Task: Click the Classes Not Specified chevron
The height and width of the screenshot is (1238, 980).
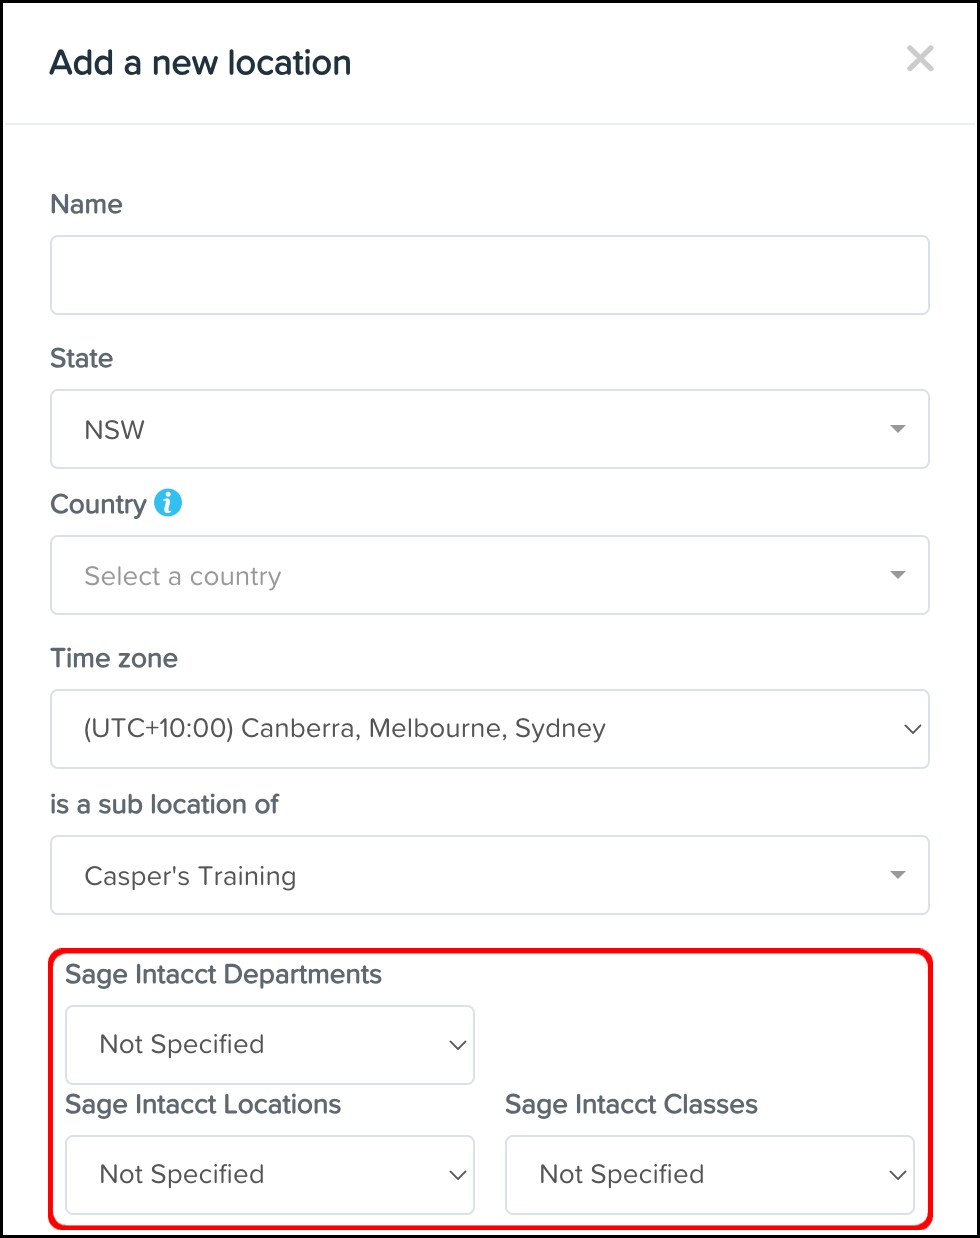Action: (897, 1174)
